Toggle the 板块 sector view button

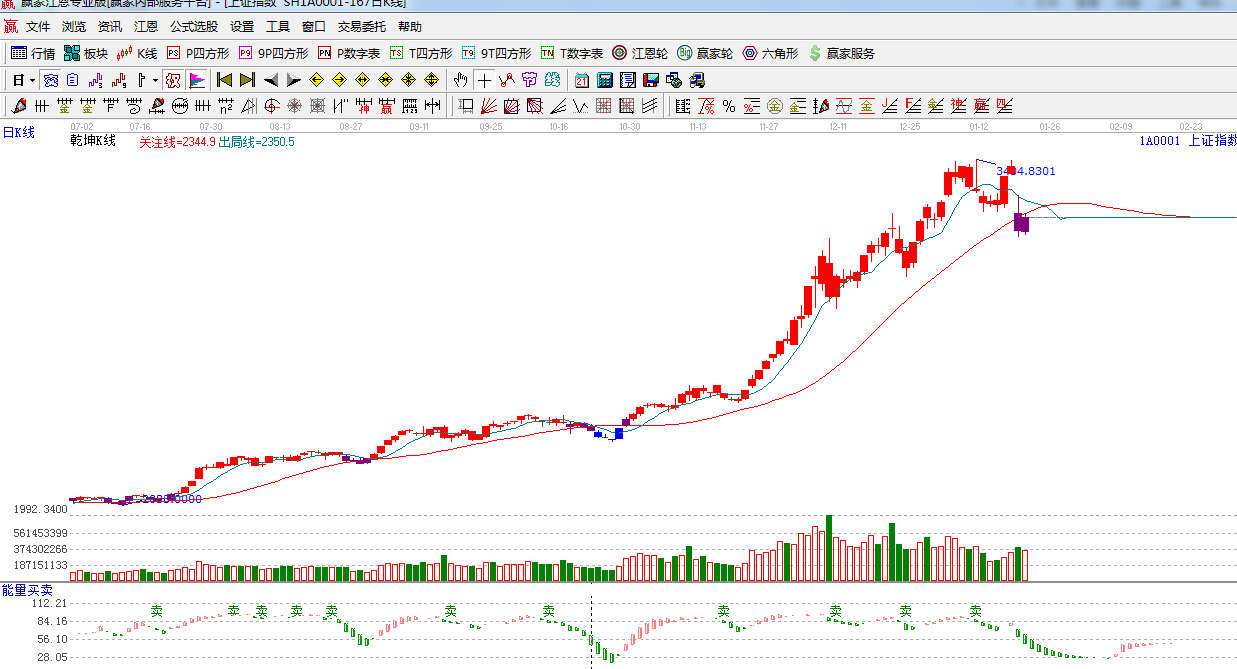(x=86, y=53)
